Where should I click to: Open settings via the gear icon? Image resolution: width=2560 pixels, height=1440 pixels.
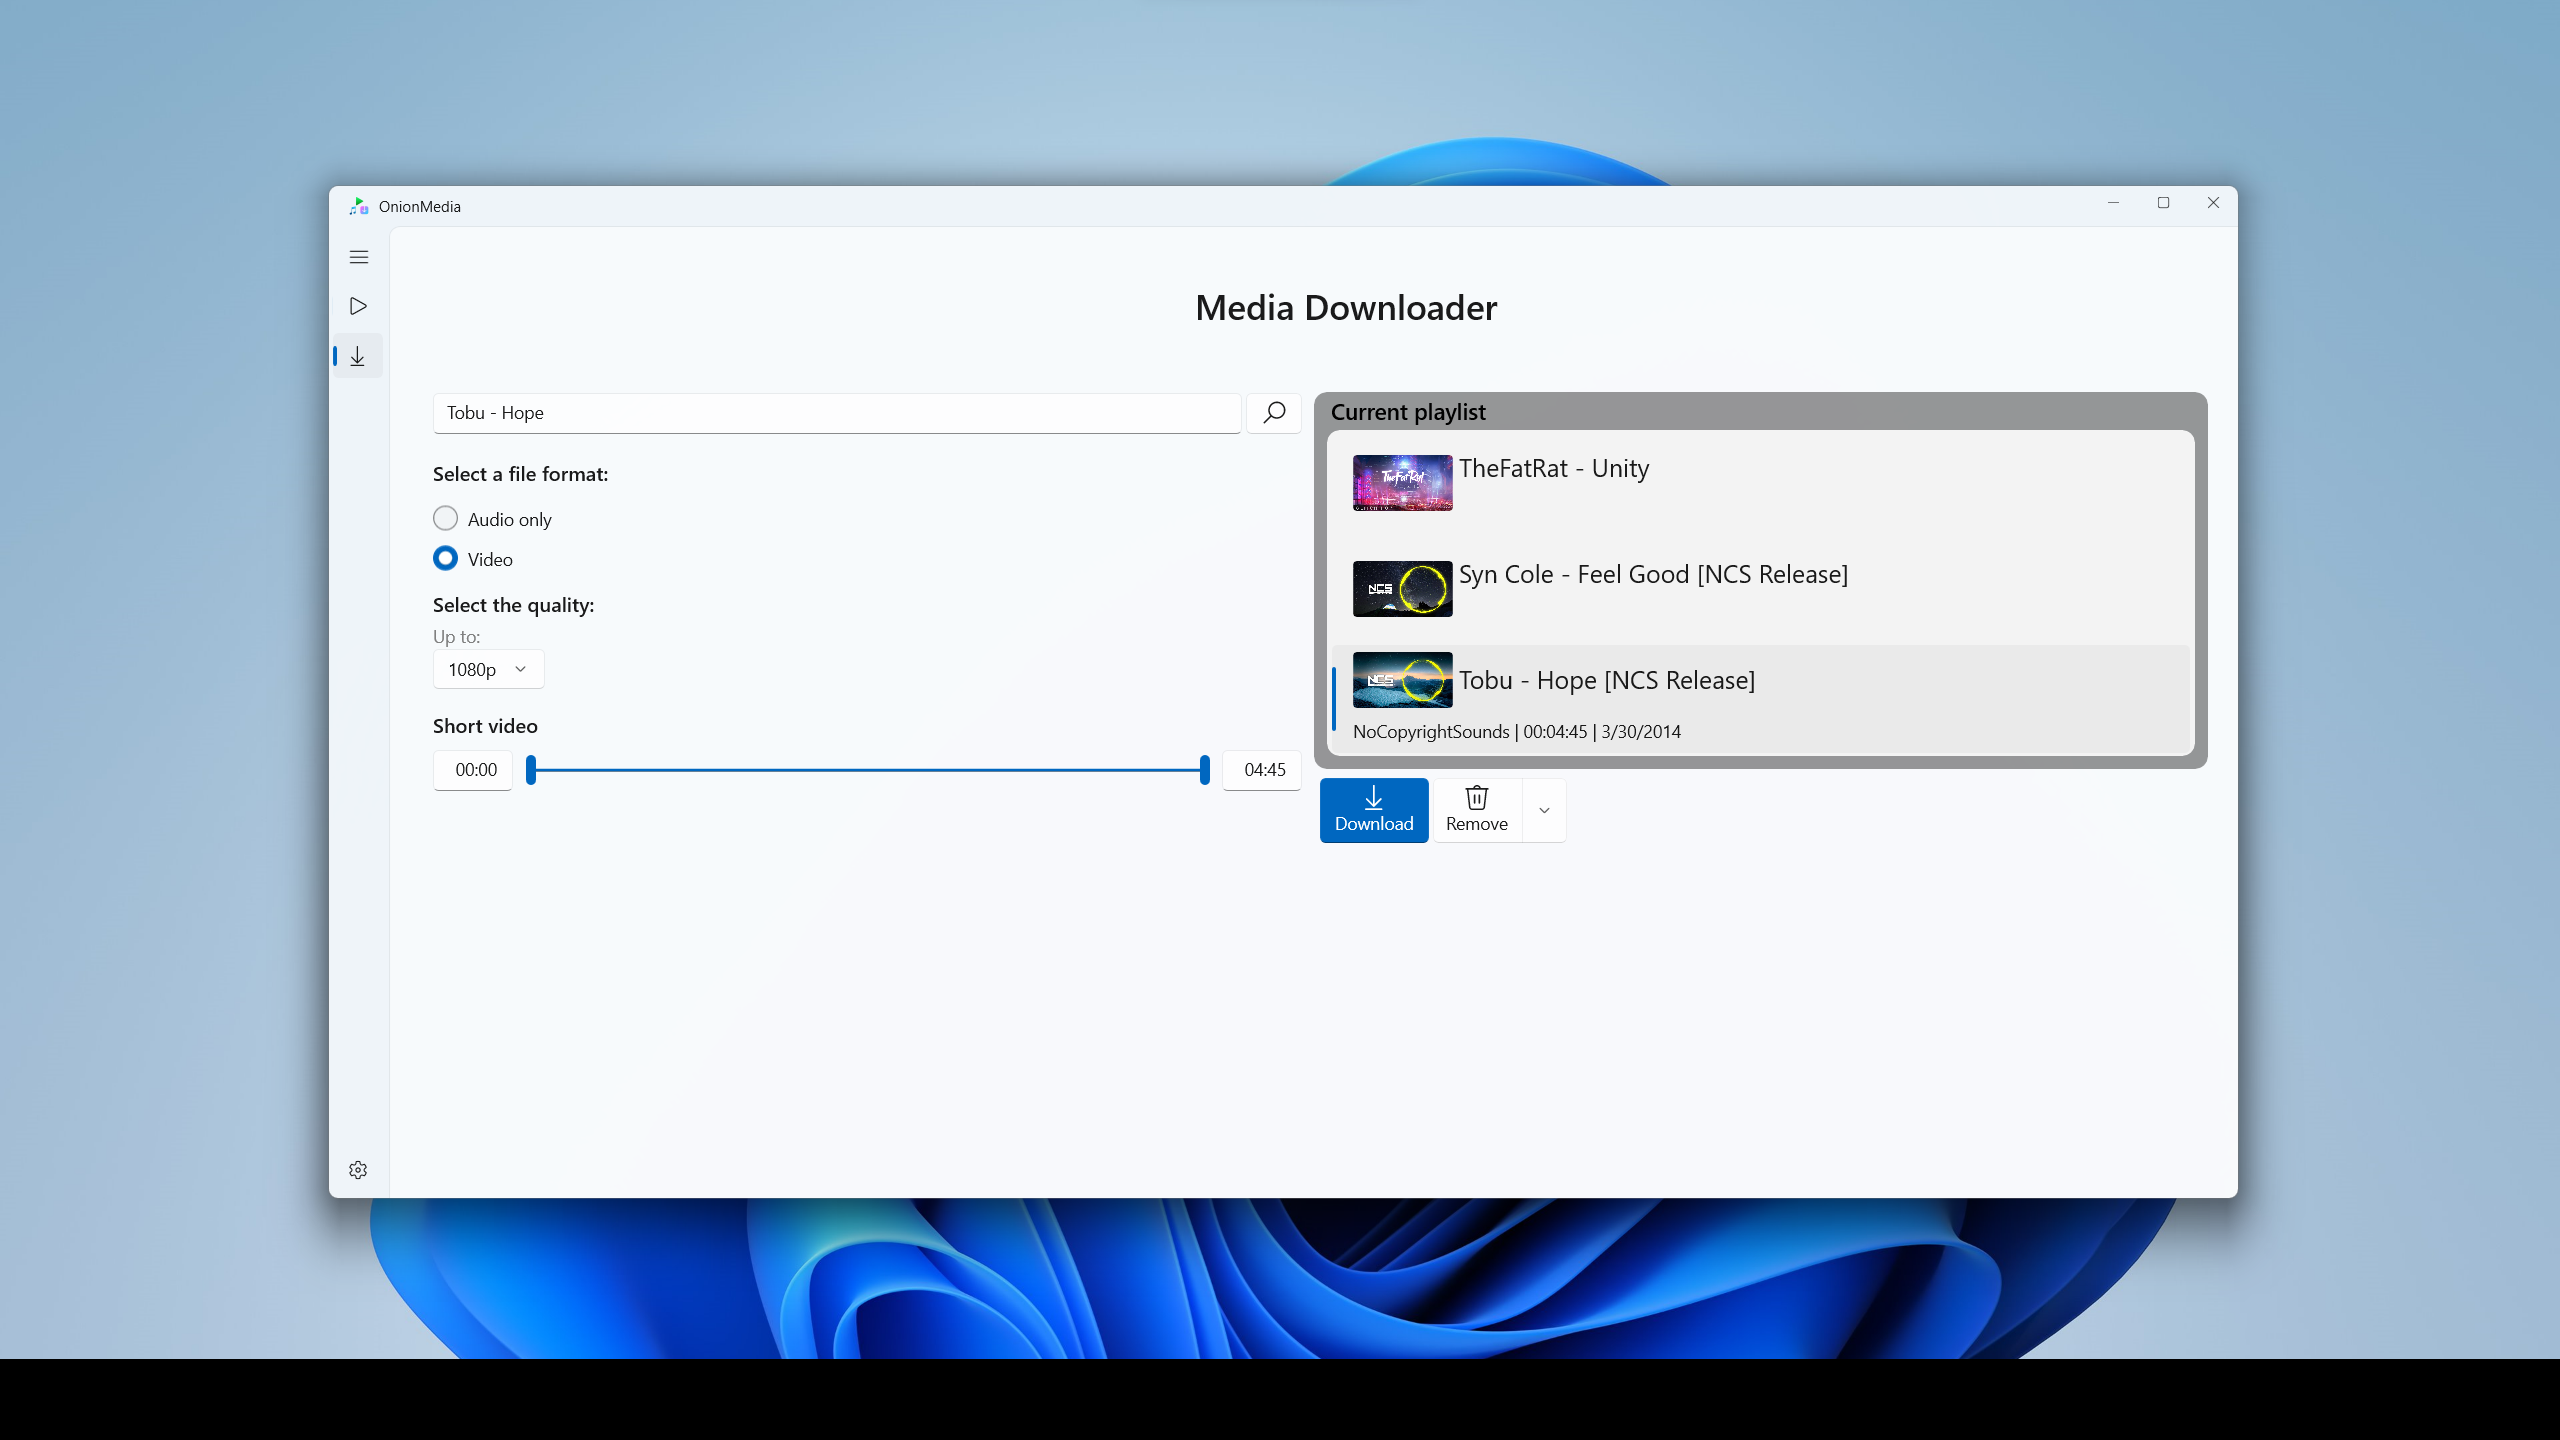tap(358, 1170)
